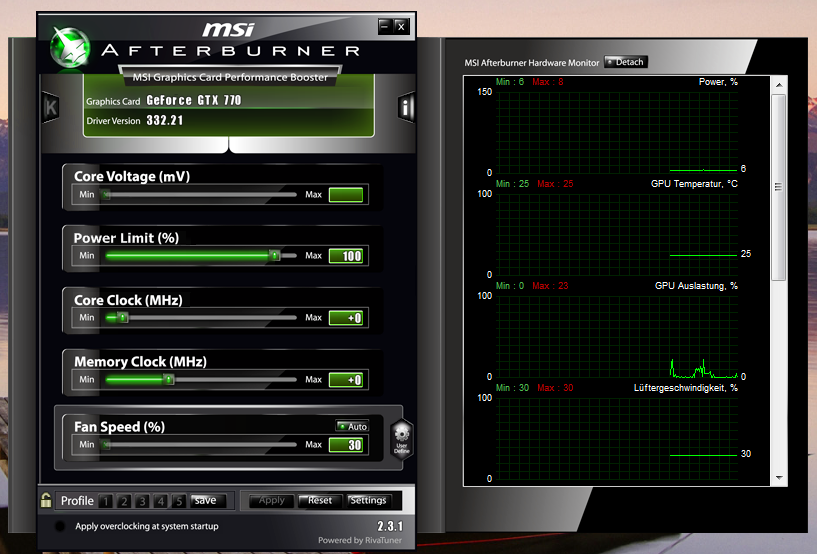The height and width of the screenshot is (554, 817).
Task: Click the Core Voltage value field
Action: pos(346,194)
